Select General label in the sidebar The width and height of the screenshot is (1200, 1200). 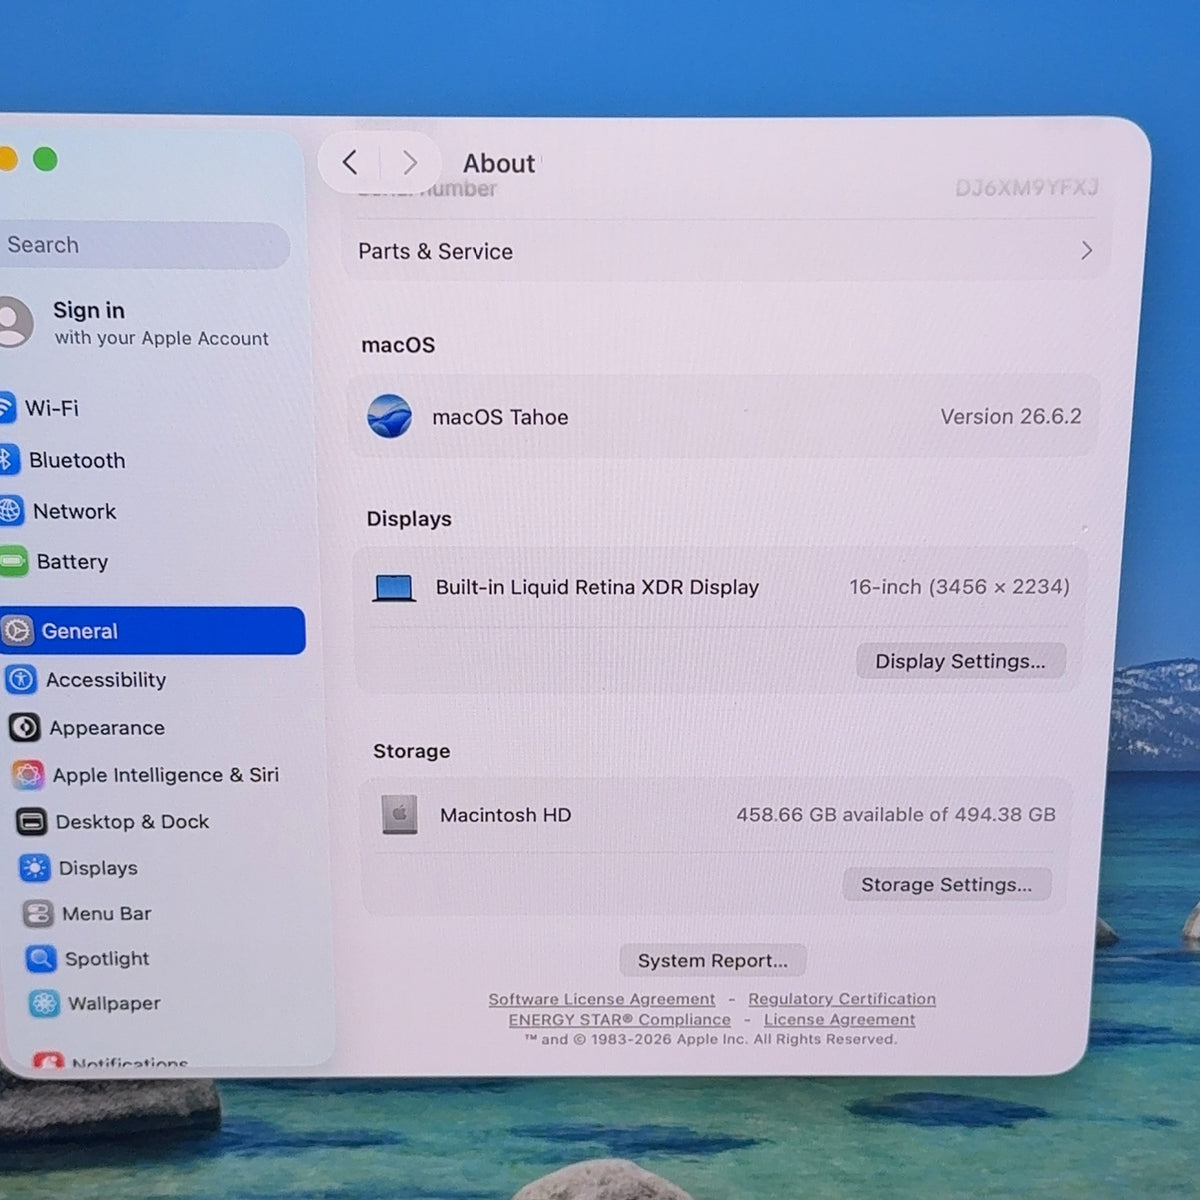pyautogui.click(x=79, y=632)
